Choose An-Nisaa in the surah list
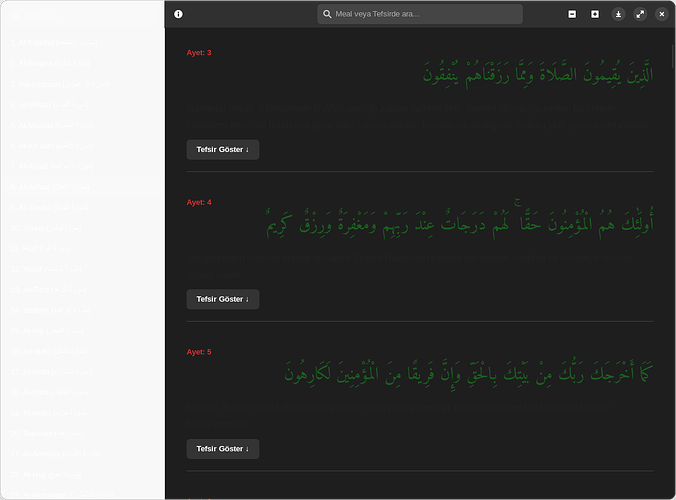Screen dimensions: 676x500 click(x=55, y=105)
